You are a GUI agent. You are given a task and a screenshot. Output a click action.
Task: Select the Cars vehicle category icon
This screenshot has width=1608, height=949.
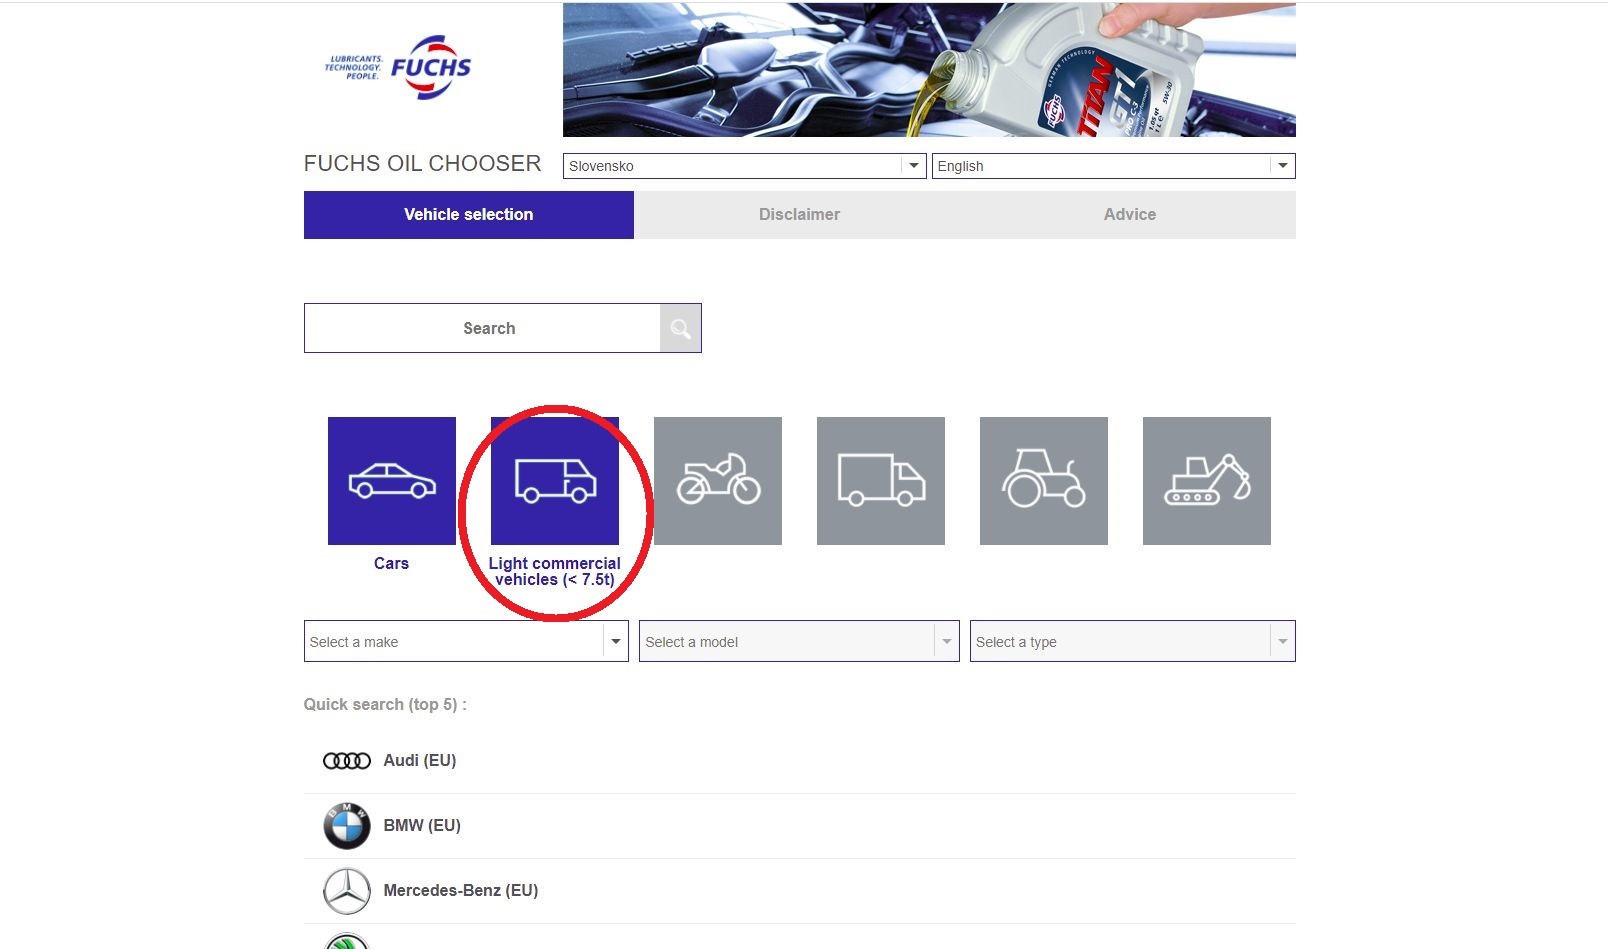click(391, 481)
